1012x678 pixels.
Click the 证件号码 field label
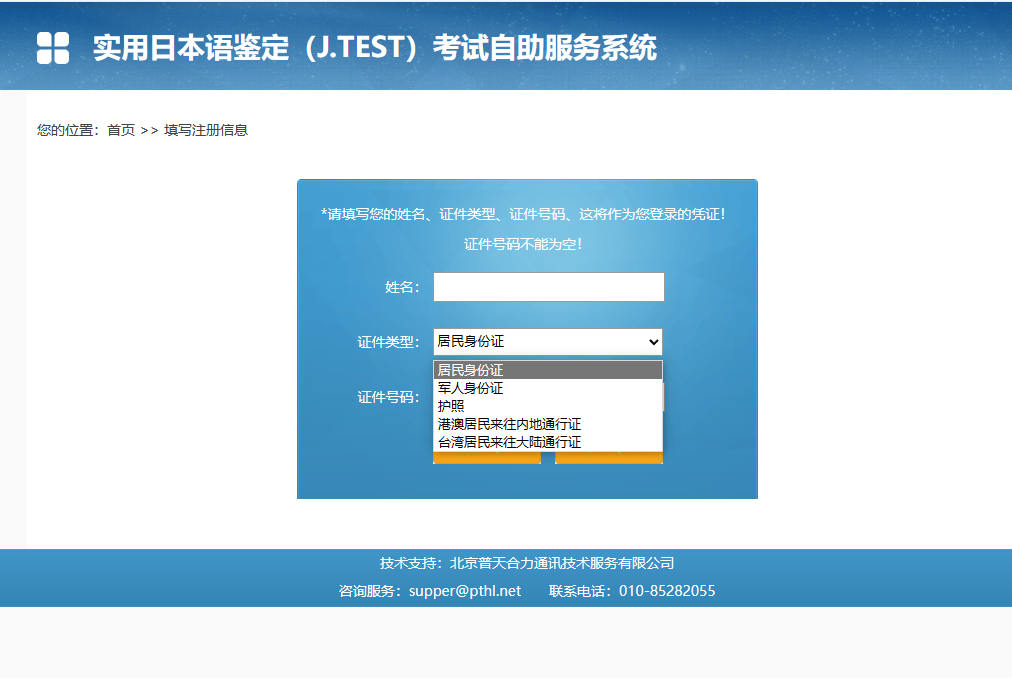point(388,397)
